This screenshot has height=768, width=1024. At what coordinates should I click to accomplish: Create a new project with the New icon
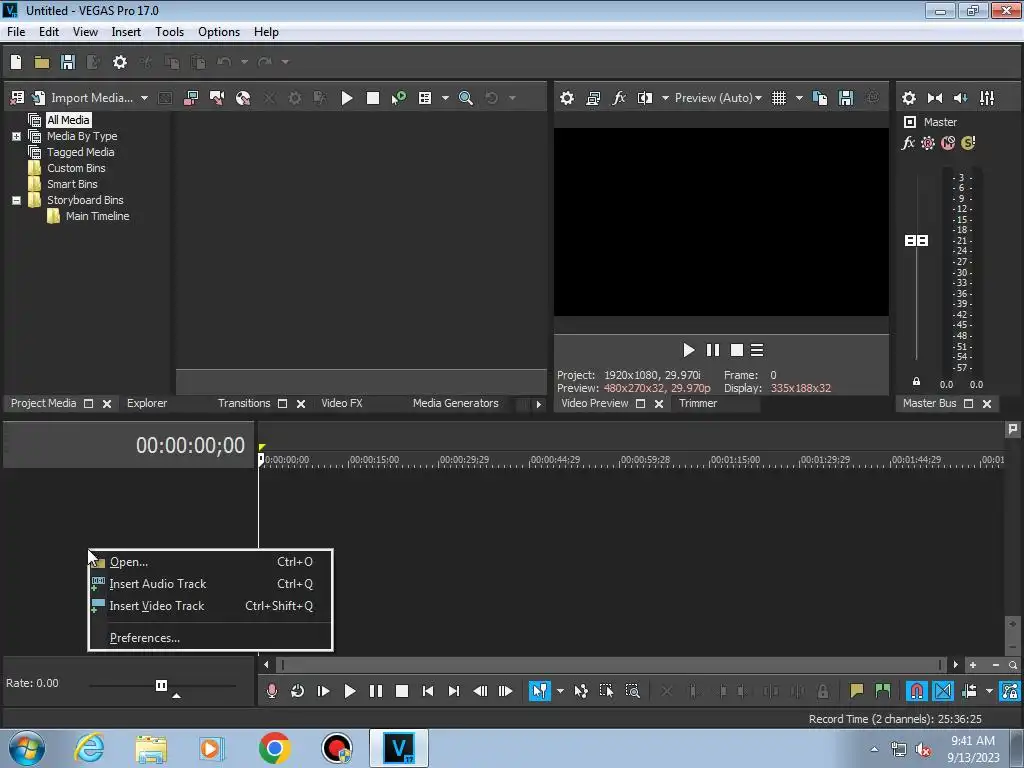(x=16, y=62)
